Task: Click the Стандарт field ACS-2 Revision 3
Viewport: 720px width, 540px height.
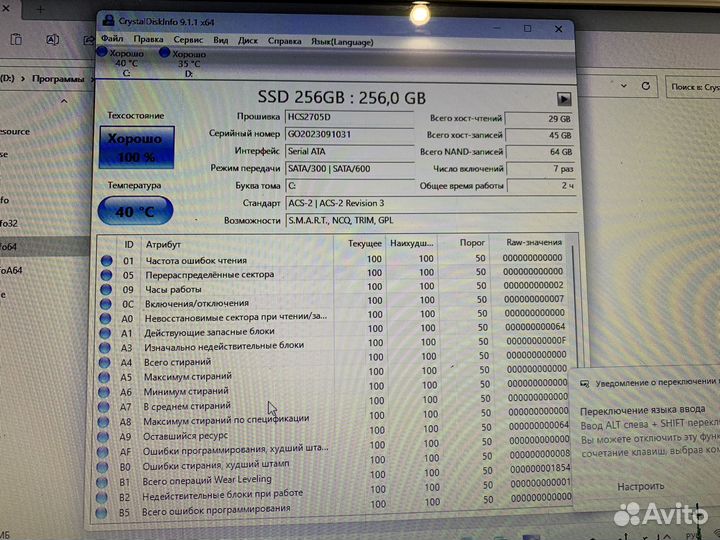Action: click(431, 203)
